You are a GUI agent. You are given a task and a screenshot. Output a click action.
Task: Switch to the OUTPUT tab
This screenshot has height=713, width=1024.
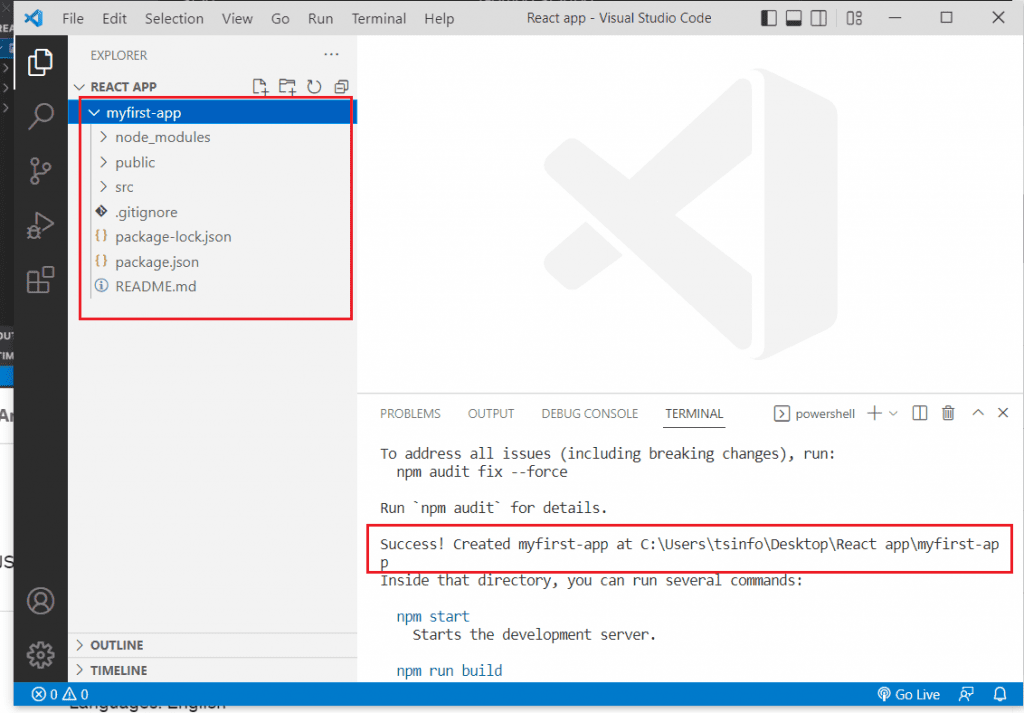tap(491, 413)
